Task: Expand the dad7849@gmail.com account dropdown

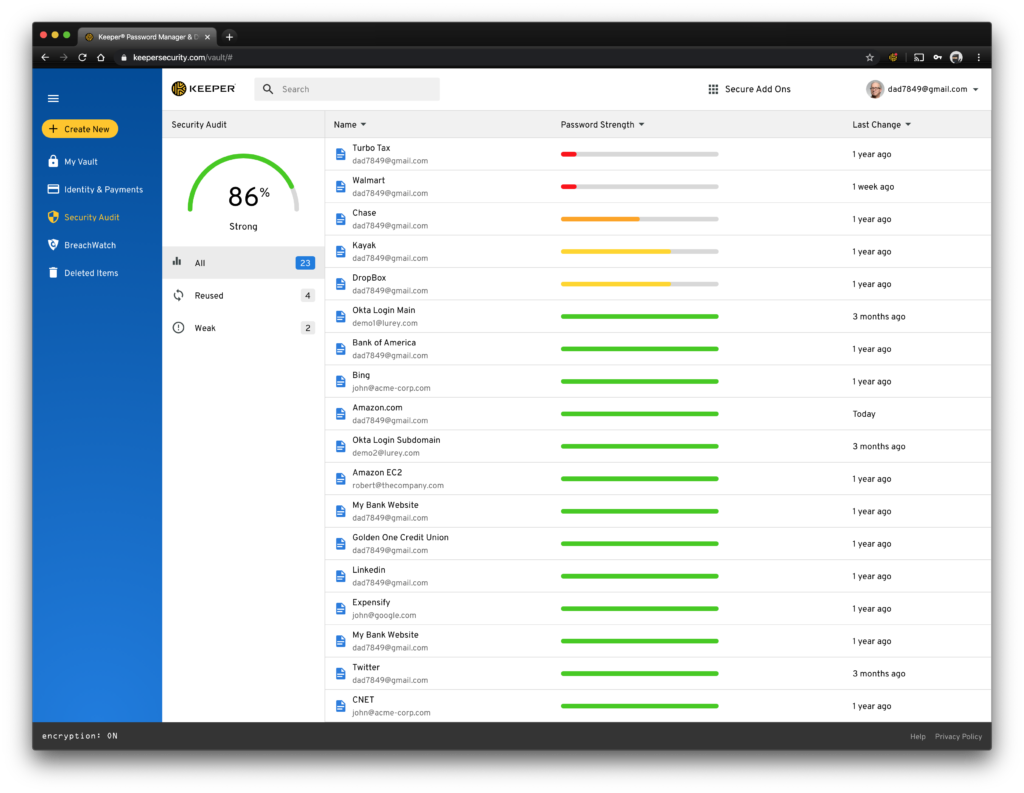Action: coord(975,89)
